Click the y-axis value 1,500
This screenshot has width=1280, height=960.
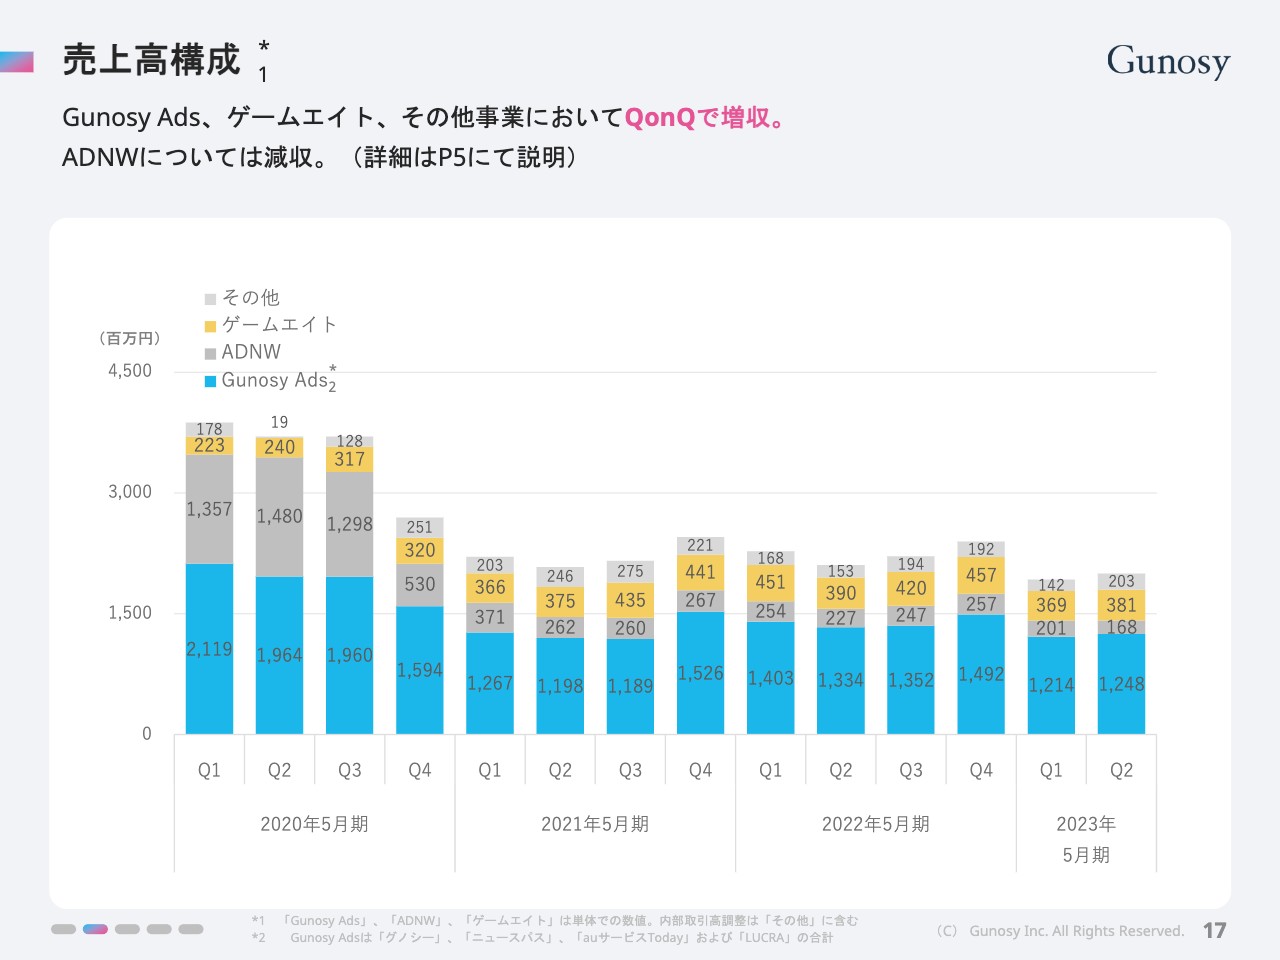pos(130,613)
